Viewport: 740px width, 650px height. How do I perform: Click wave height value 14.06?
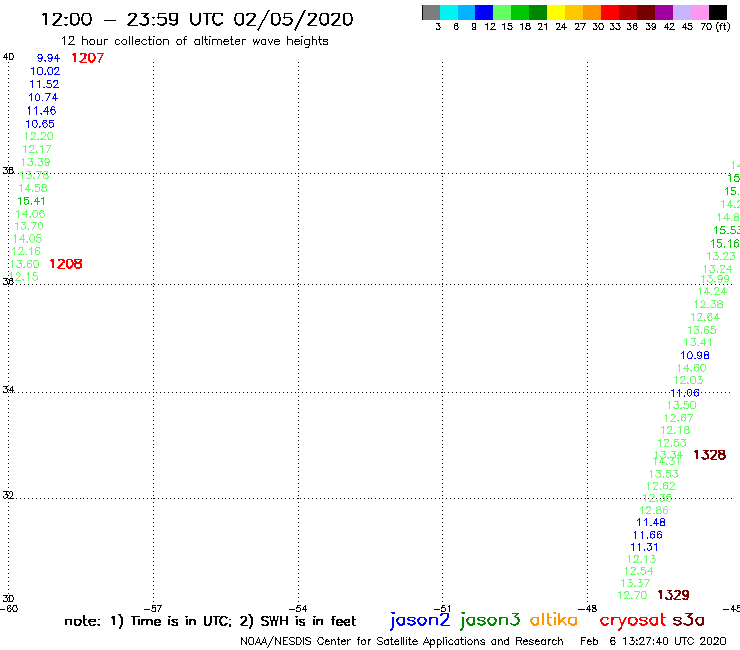pos(30,214)
